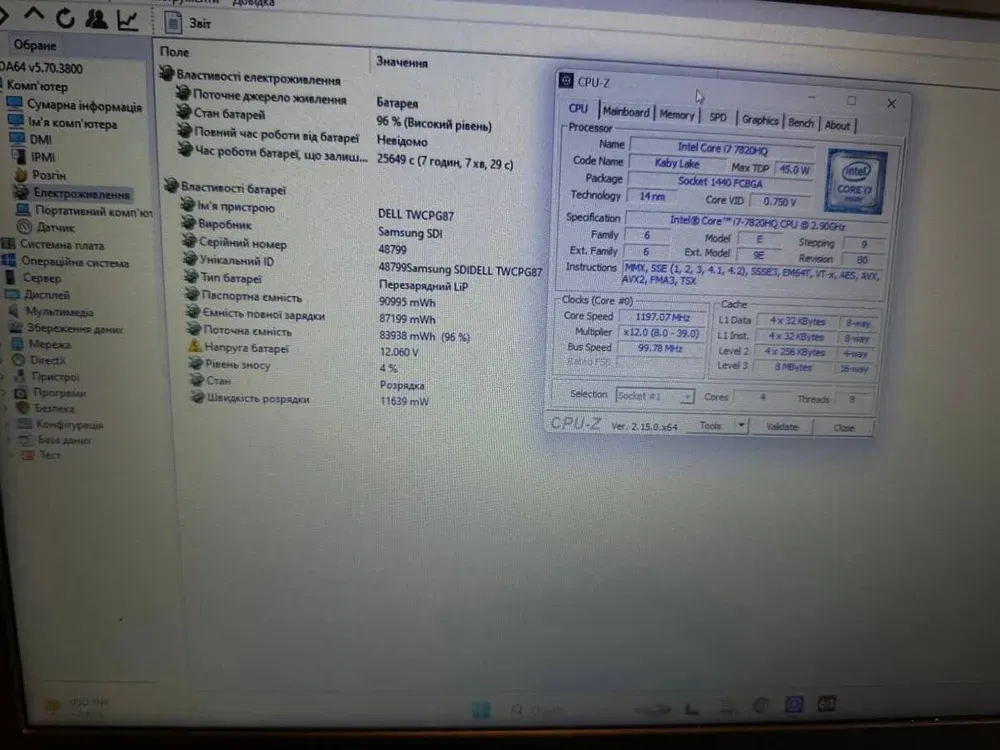1000x750 pixels.
Task: Click the graph icon in AIDA64 toolbar
Action: click(x=128, y=18)
